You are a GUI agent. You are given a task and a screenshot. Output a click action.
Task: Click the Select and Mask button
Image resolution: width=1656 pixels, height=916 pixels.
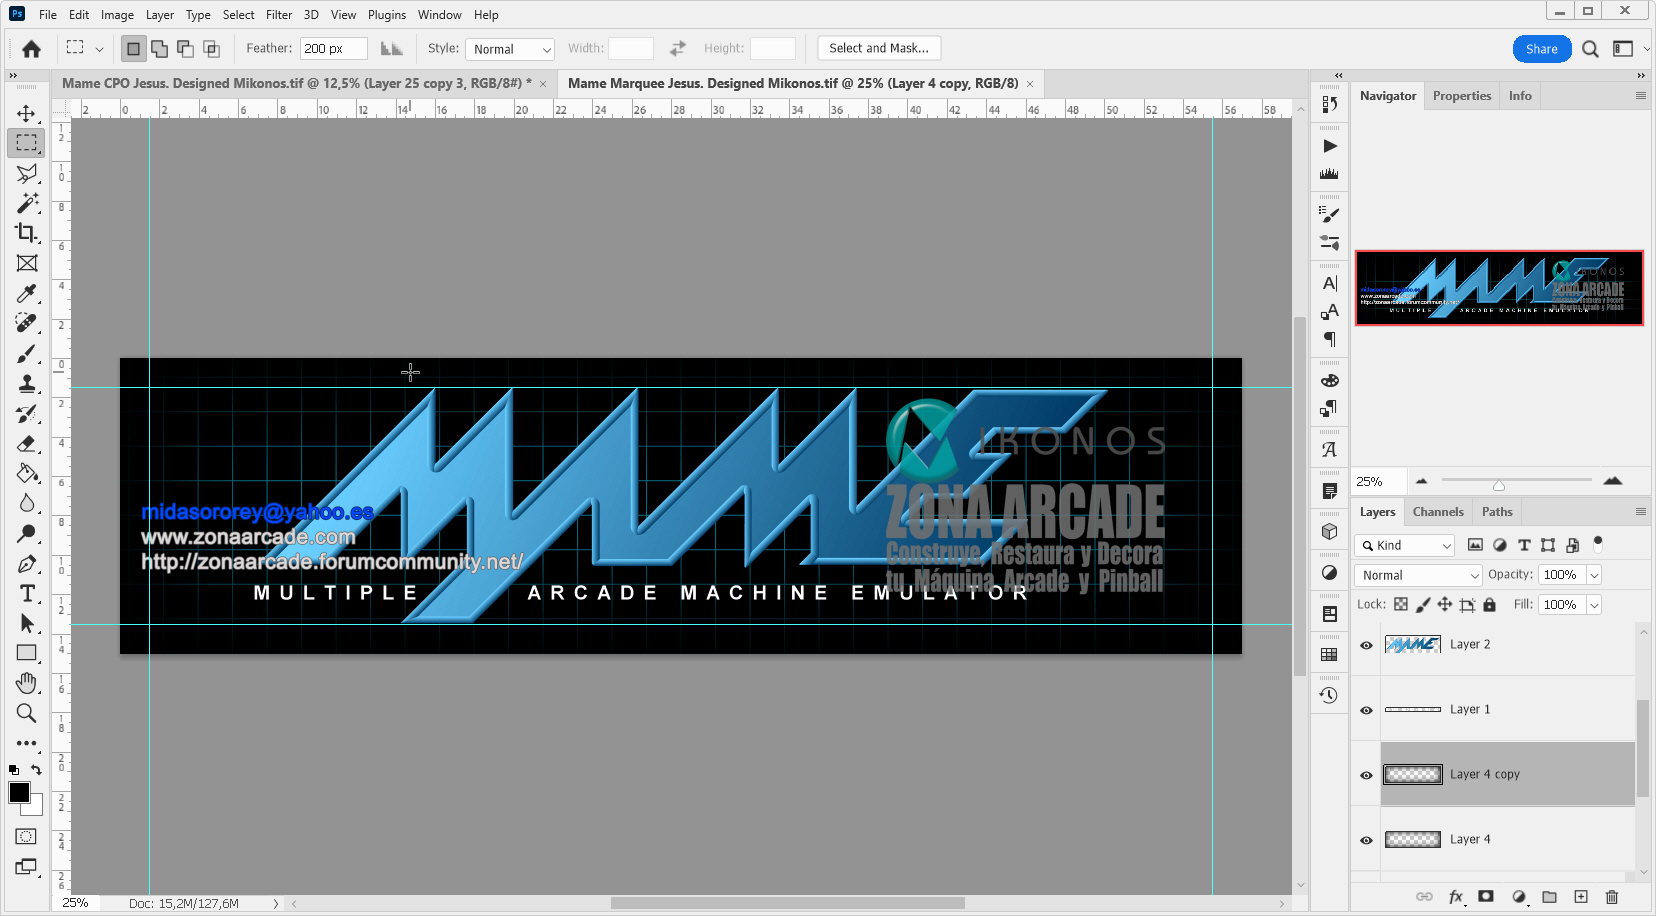(x=878, y=47)
